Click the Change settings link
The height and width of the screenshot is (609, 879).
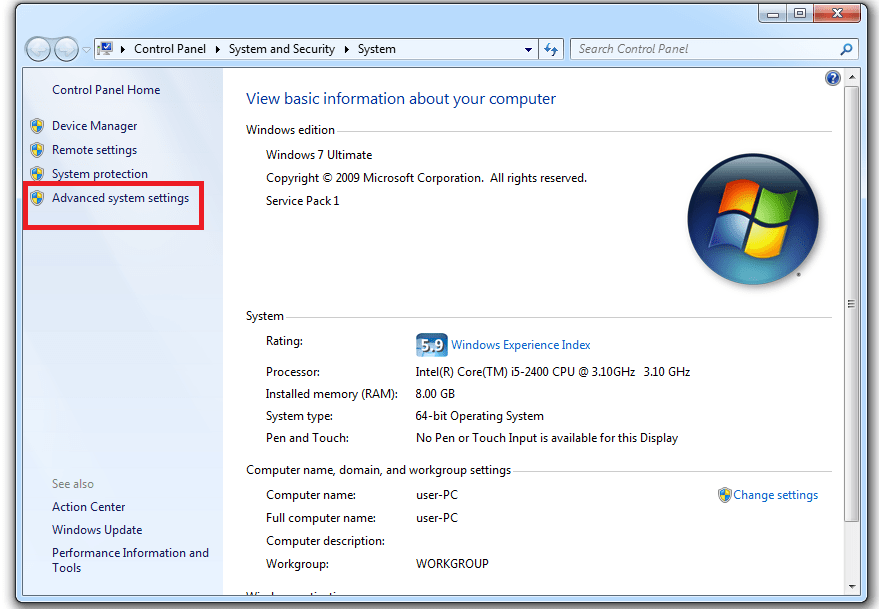tap(775, 495)
